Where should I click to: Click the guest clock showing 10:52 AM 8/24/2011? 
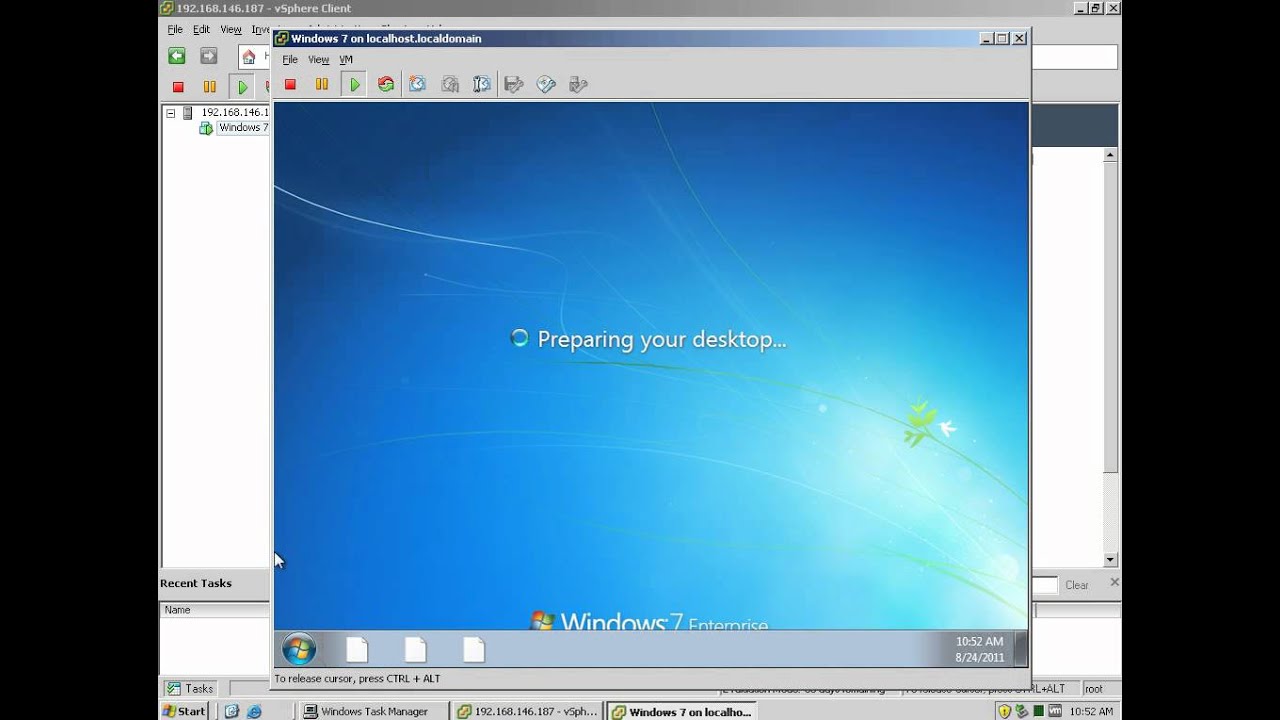(x=979, y=650)
